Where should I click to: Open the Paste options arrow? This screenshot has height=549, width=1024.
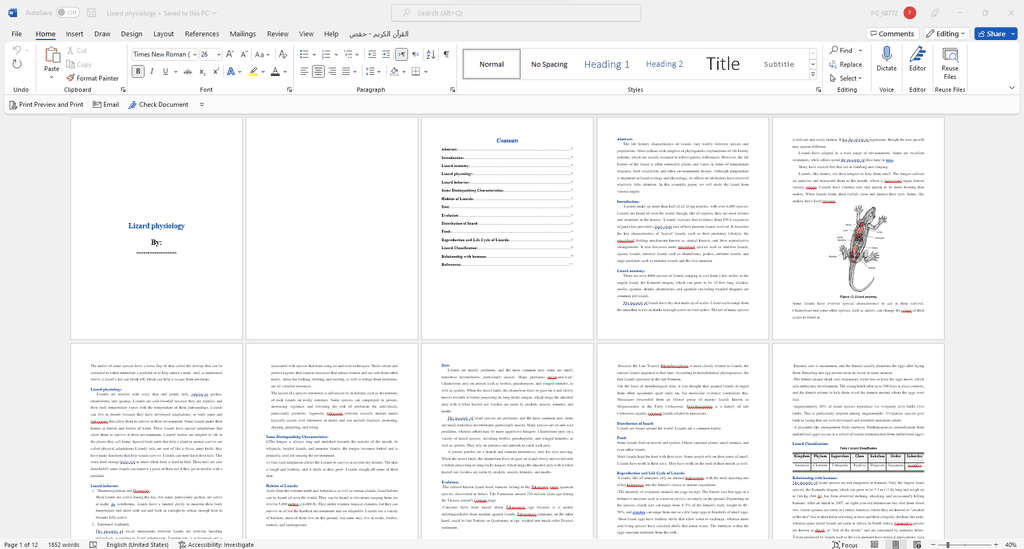pos(52,78)
